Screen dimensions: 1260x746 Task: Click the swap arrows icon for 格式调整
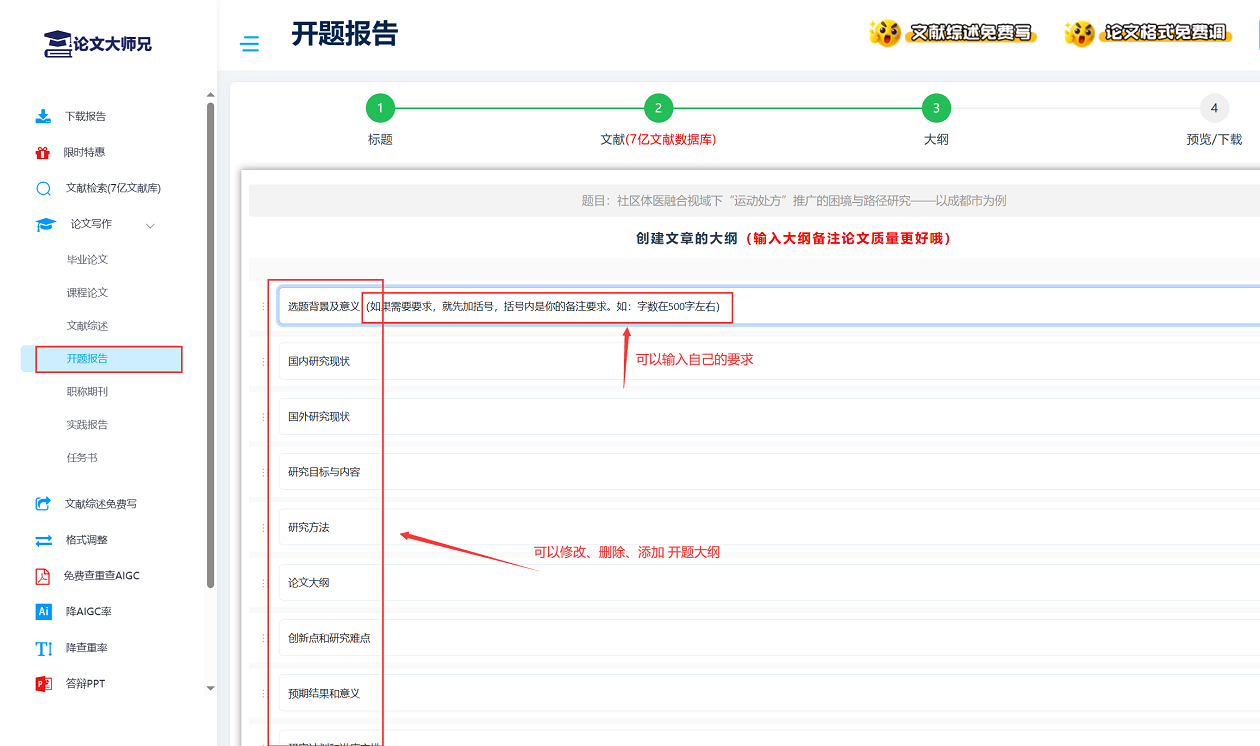click(43, 540)
